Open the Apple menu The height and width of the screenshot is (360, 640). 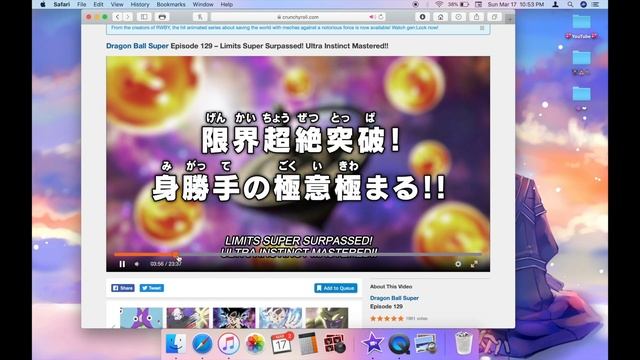(42, 4)
